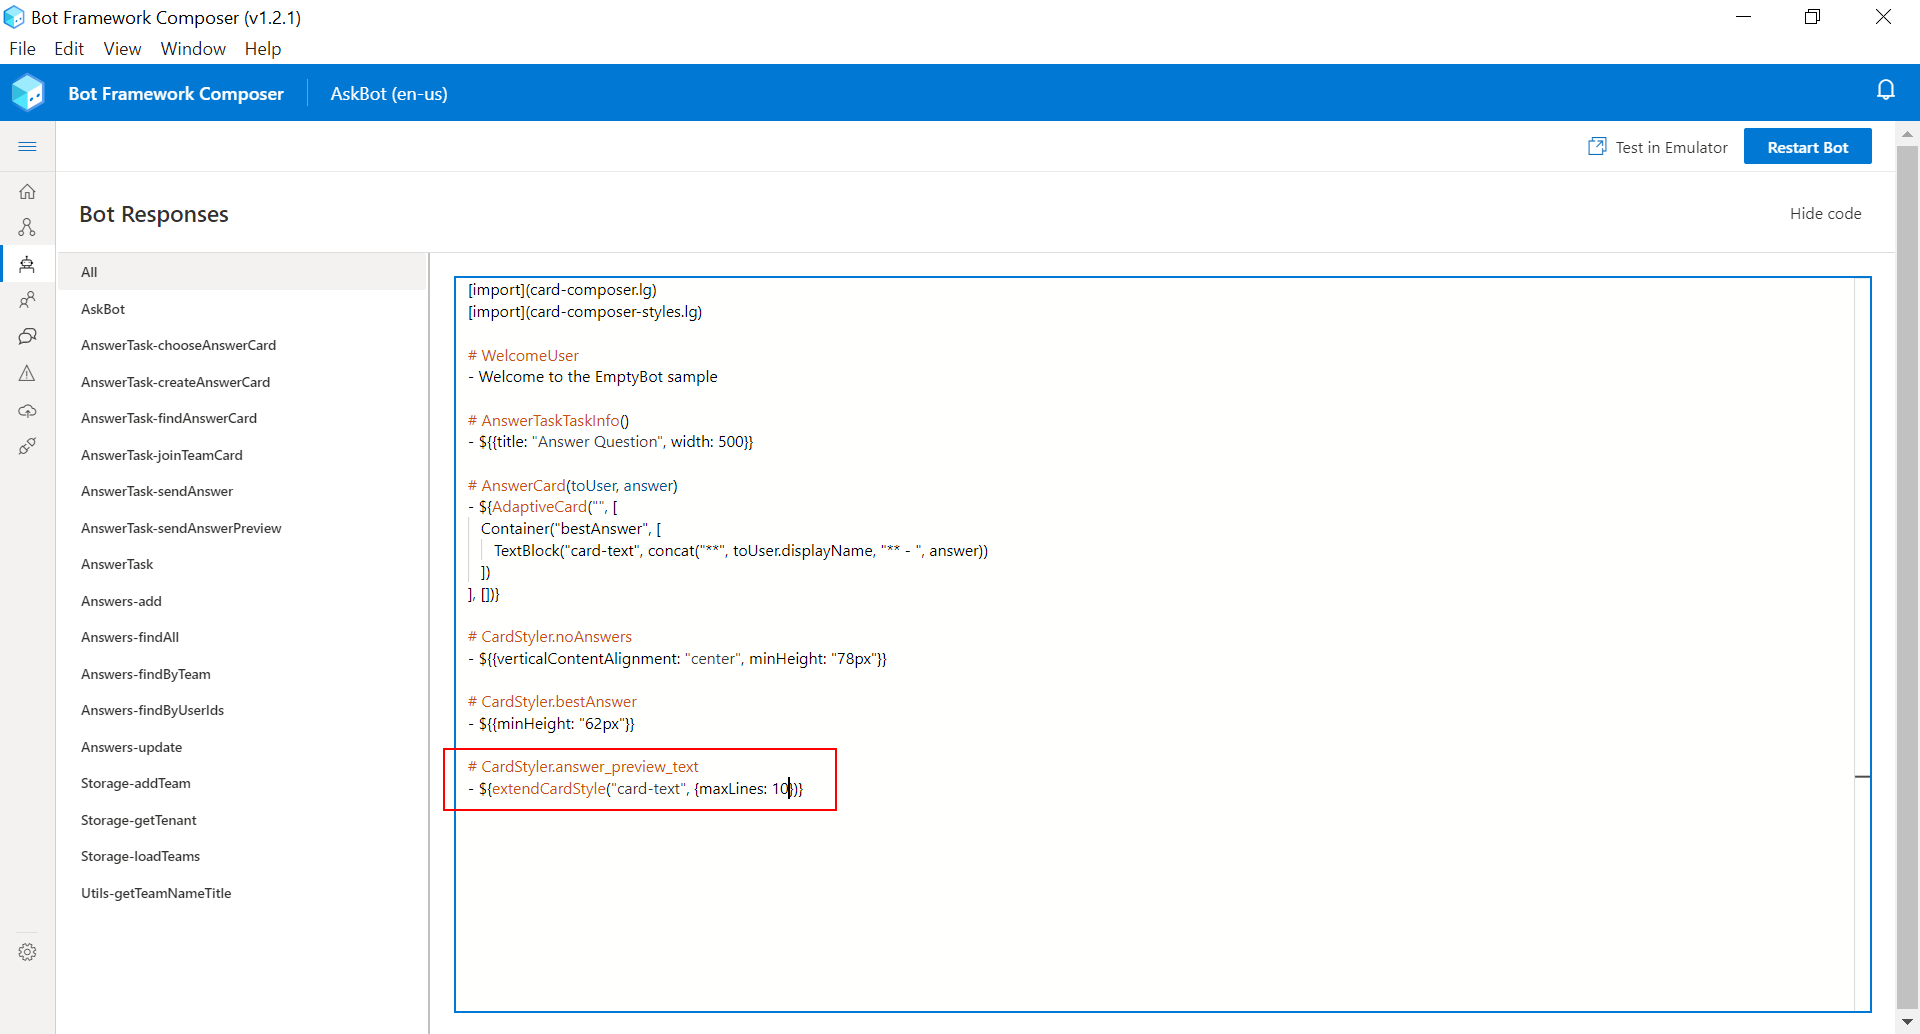Open the AskBot (en-us) bot selector
This screenshot has height=1034, width=1920.
point(388,93)
